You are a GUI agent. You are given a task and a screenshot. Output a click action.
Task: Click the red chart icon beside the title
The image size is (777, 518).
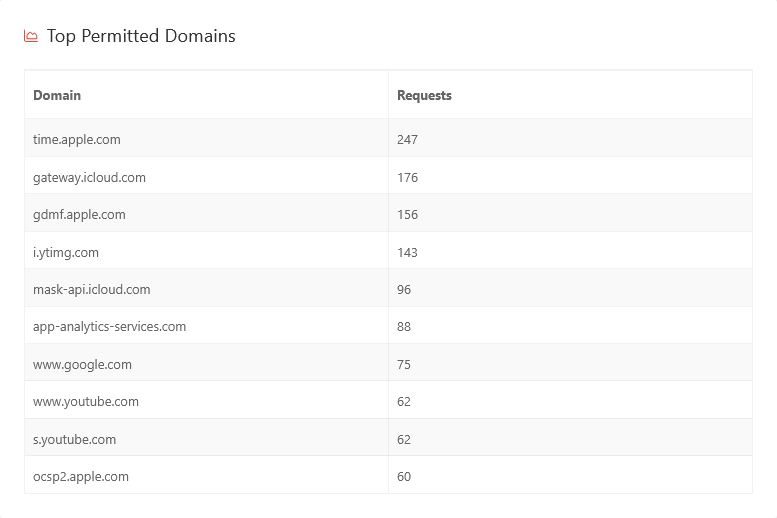31,37
